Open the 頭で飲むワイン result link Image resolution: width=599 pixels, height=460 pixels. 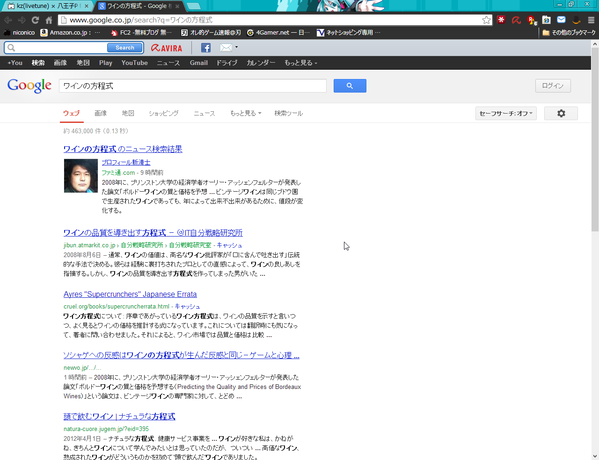pyautogui.click(x=119, y=416)
